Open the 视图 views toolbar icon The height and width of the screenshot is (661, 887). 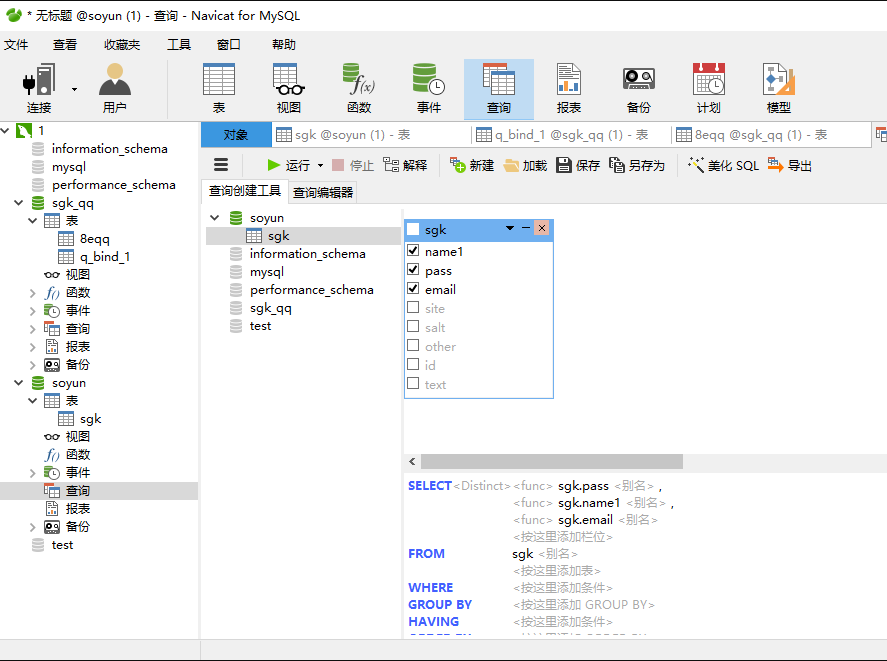click(289, 88)
